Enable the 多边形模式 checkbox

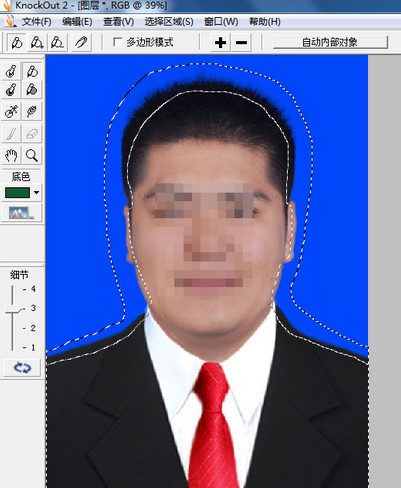(x=118, y=42)
